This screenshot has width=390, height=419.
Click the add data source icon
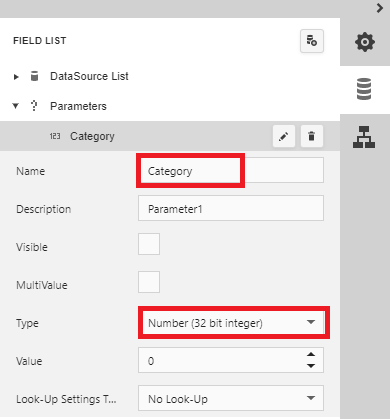(x=312, y=41)
